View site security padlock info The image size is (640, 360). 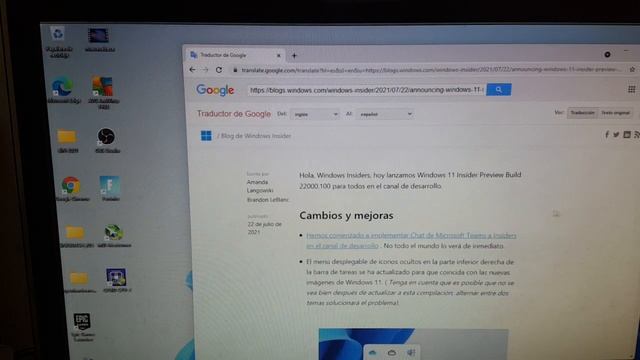[235, 70]
